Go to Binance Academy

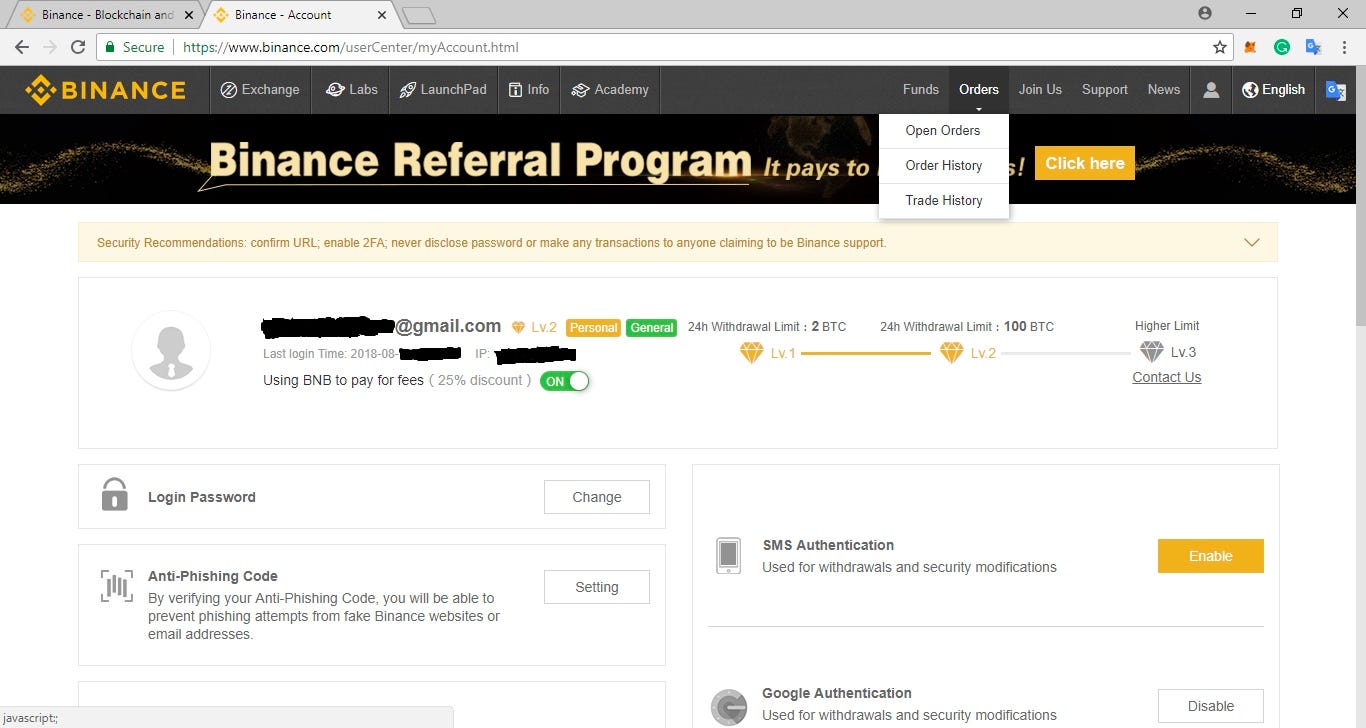(610, 90)
